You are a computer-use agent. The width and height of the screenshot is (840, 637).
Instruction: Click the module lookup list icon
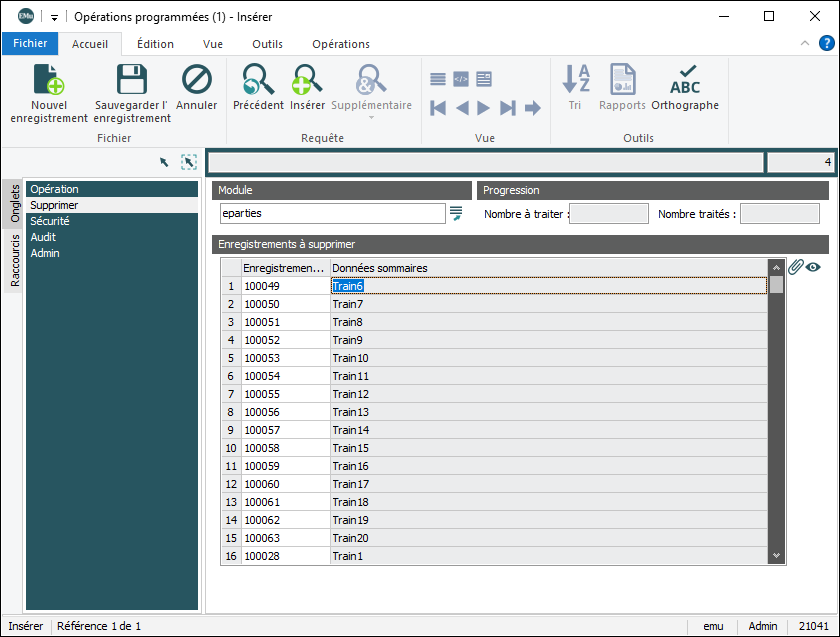point(456,213)
